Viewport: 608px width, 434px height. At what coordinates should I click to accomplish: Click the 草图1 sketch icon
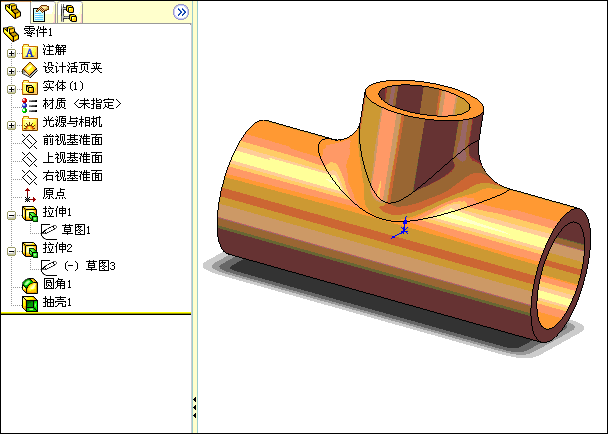pyautogui.click(x=49, y=232)
